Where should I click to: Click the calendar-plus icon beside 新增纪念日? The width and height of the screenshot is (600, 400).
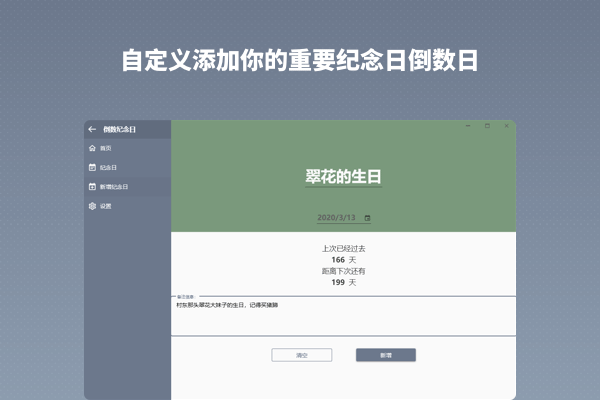pyautogui.click(x=92, y=186)
